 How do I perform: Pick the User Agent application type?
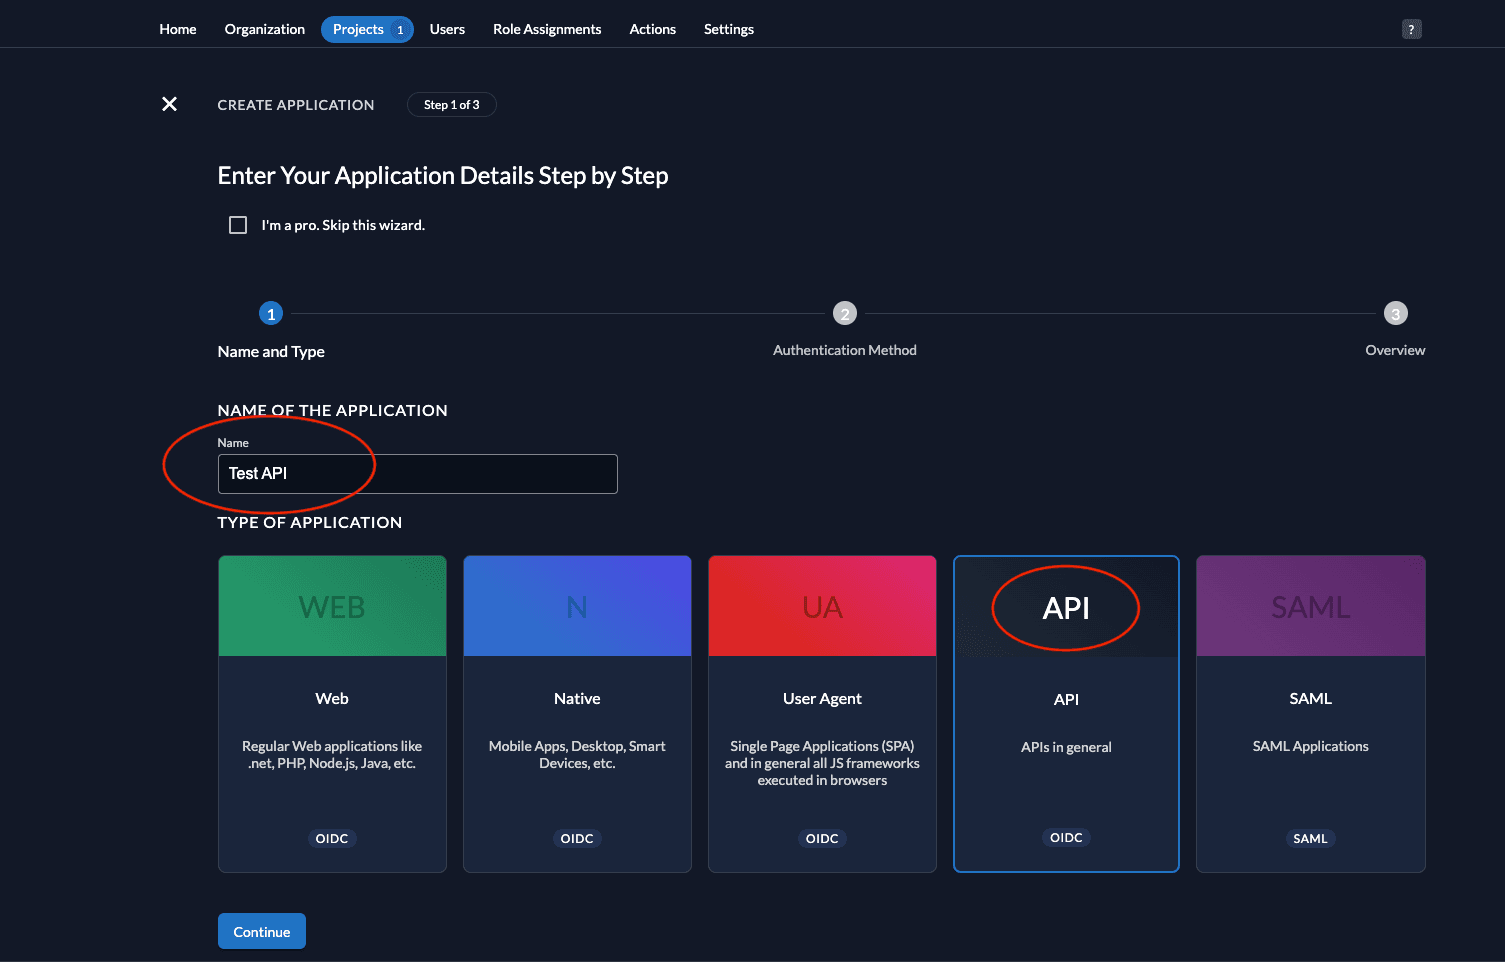[x=822, y=714]
